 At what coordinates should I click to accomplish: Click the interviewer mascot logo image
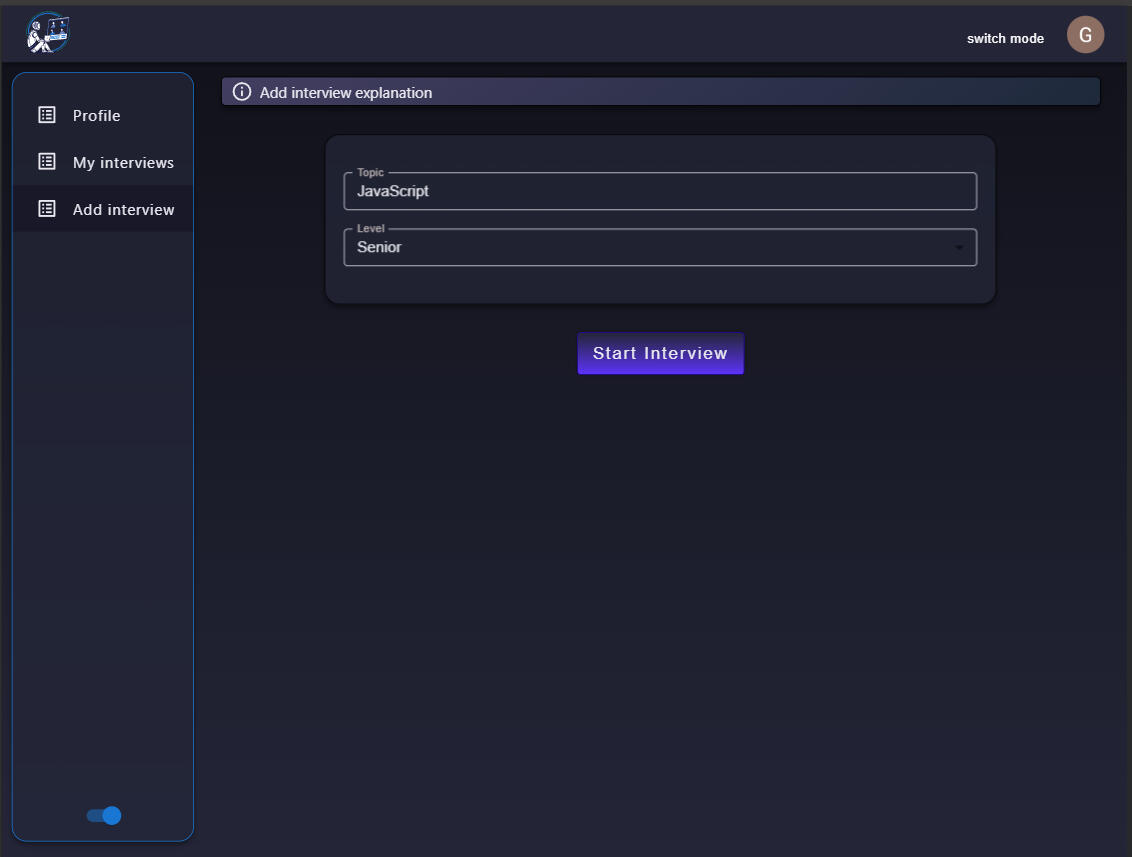pos(47,32)
